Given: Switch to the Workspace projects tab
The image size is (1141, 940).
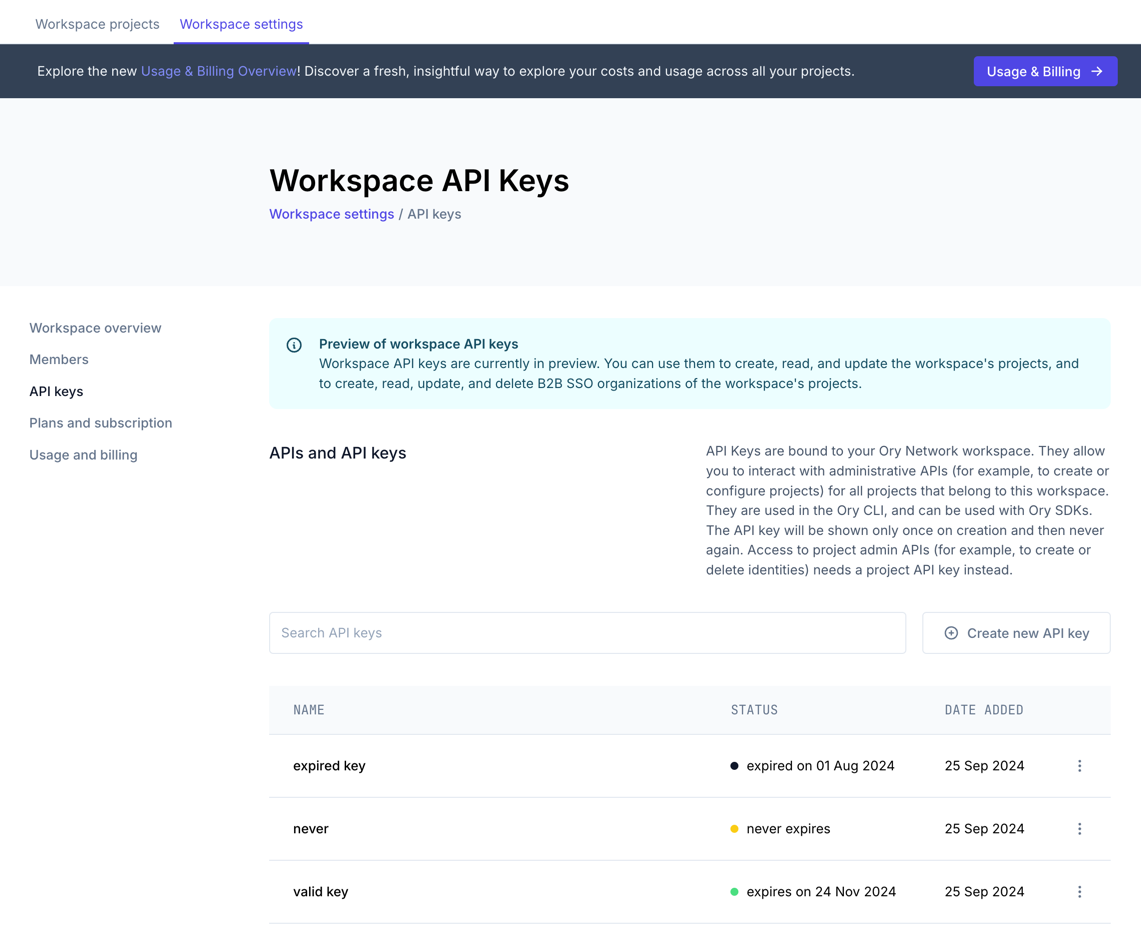Looking at the screenshot, I should click(97, 23).
